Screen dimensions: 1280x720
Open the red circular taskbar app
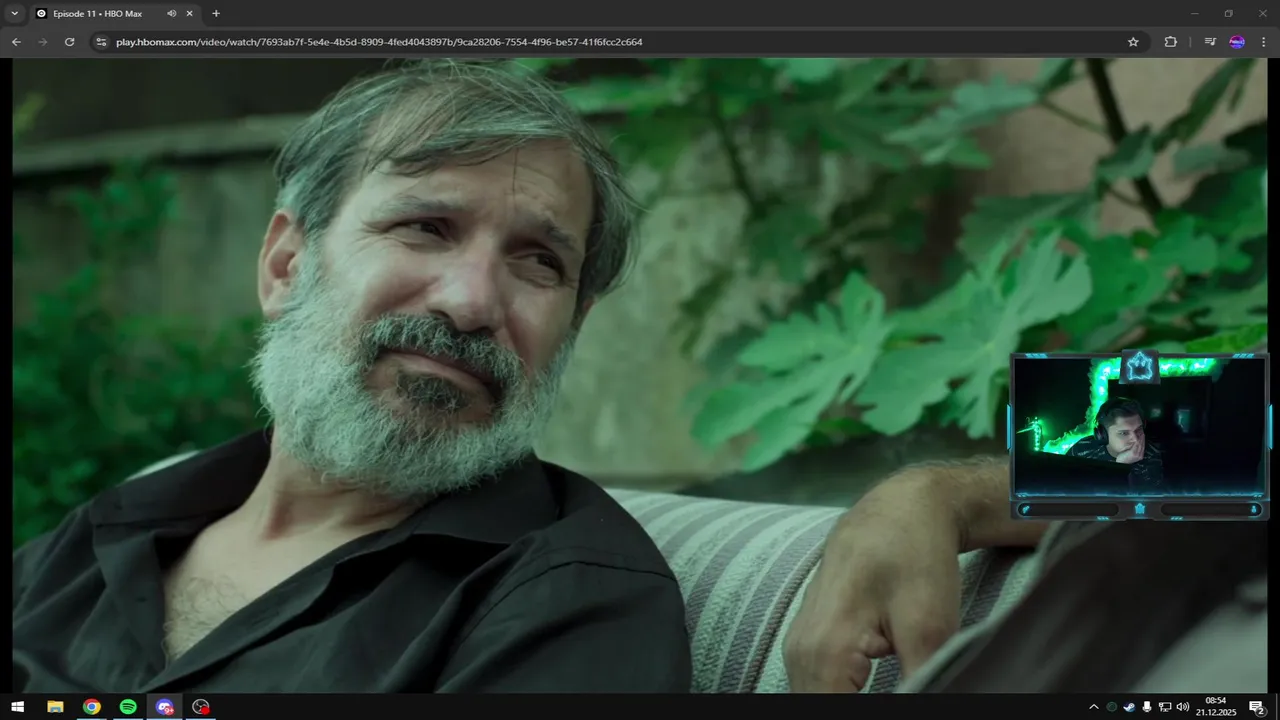coord(201,707)
